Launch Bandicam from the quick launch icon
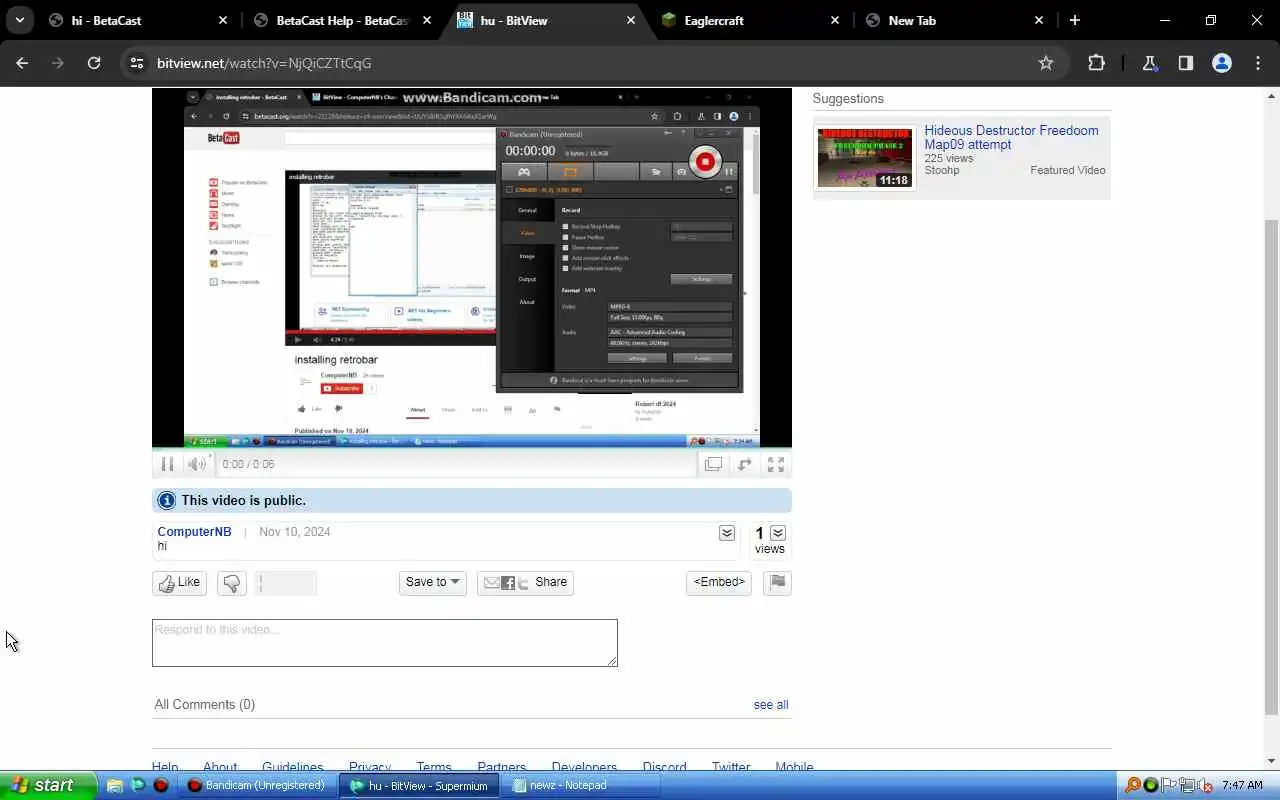1280x800 pixels. [x=160, y=786]
